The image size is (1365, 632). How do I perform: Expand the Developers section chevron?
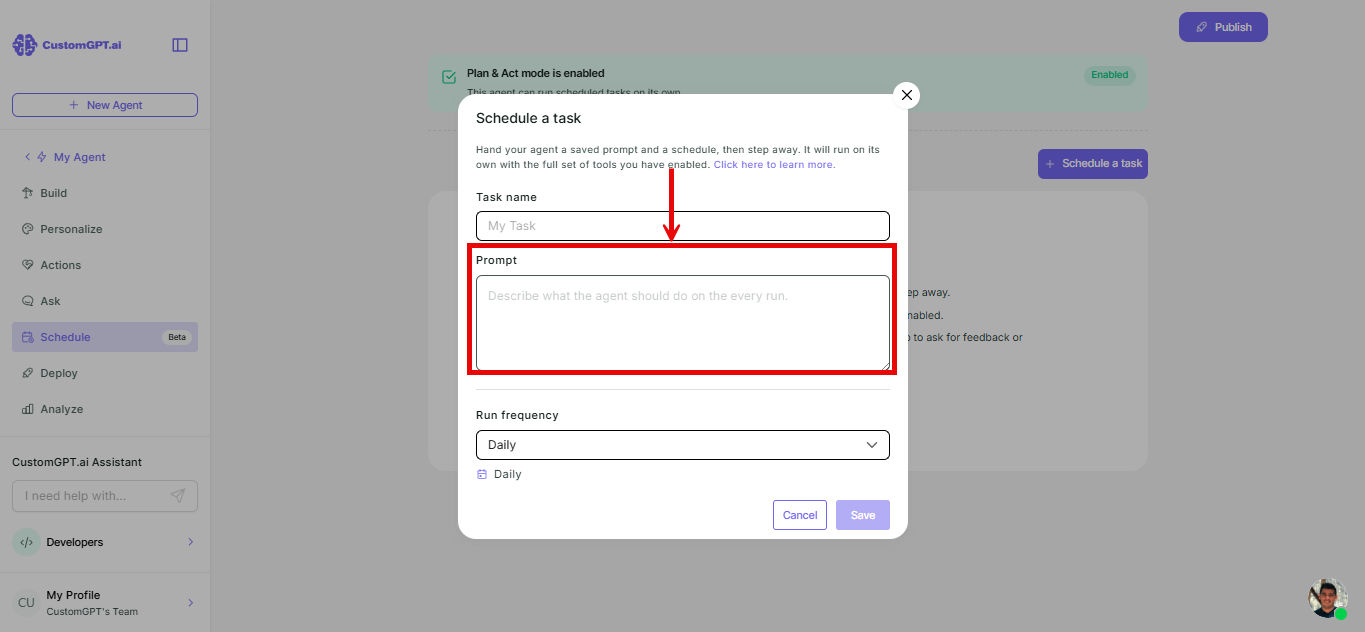[191, 542]
